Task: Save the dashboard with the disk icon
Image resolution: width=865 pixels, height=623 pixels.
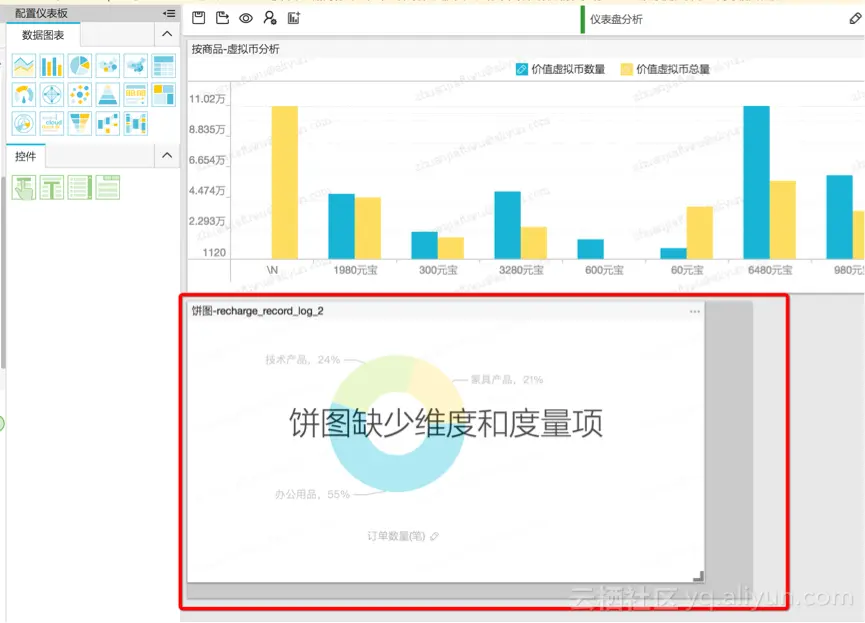Action: (x=199, y=18)
